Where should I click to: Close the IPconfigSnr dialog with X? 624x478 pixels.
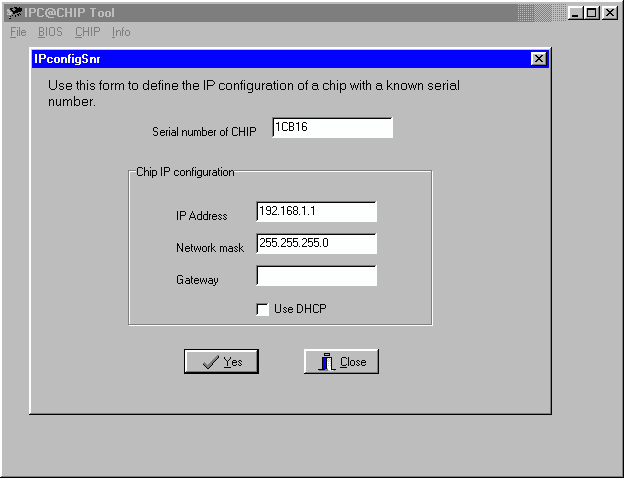538,59
